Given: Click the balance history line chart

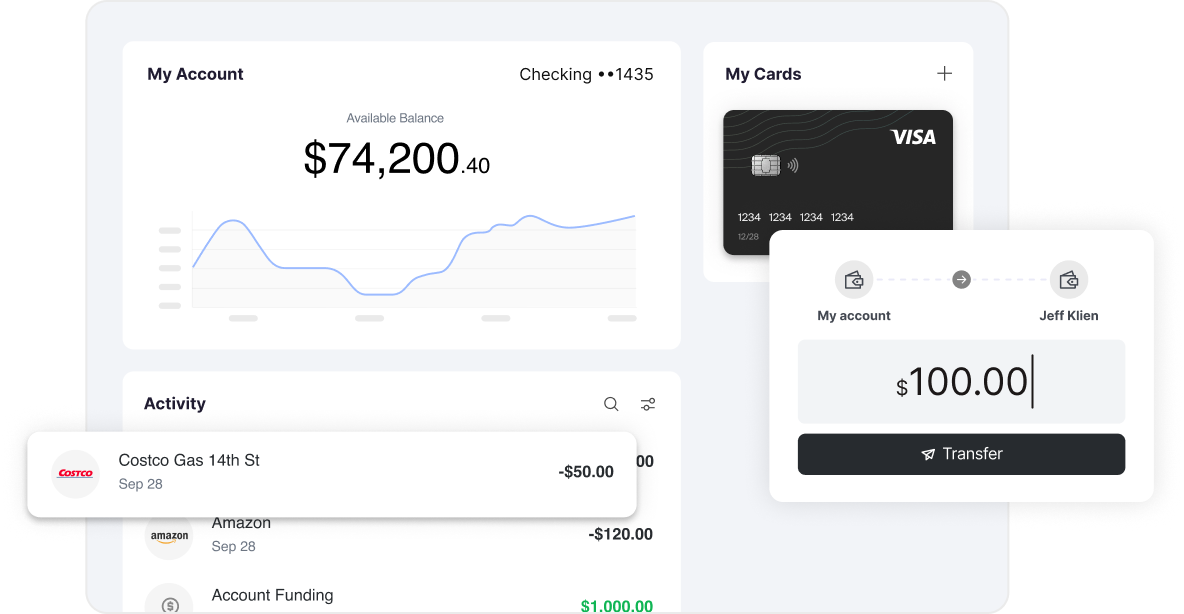Looking at the screenshot, I should 414,260.
